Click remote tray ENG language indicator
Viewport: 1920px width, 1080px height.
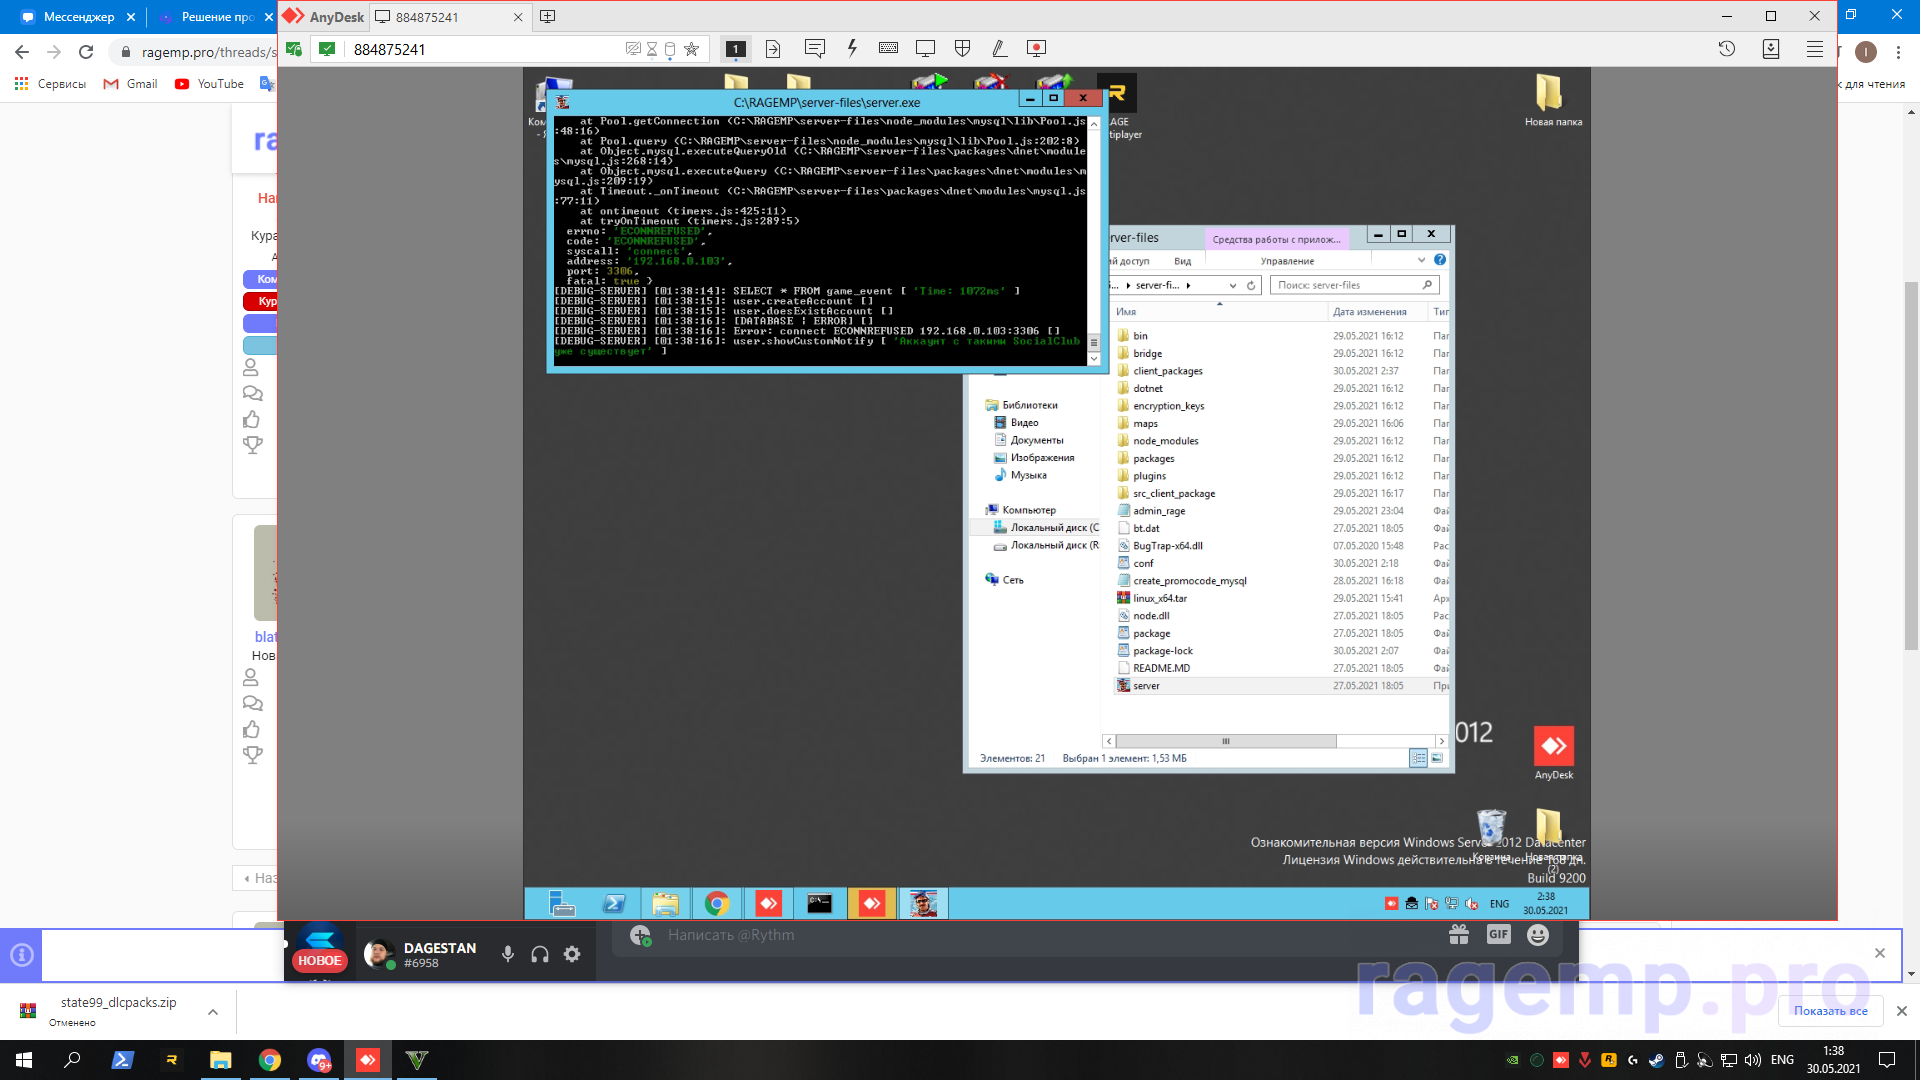click(1499, 904)
